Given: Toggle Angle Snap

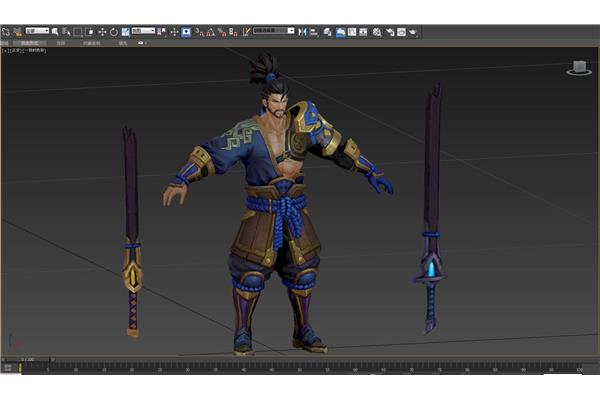Looking at the screenshot, I should click(210, 32).
